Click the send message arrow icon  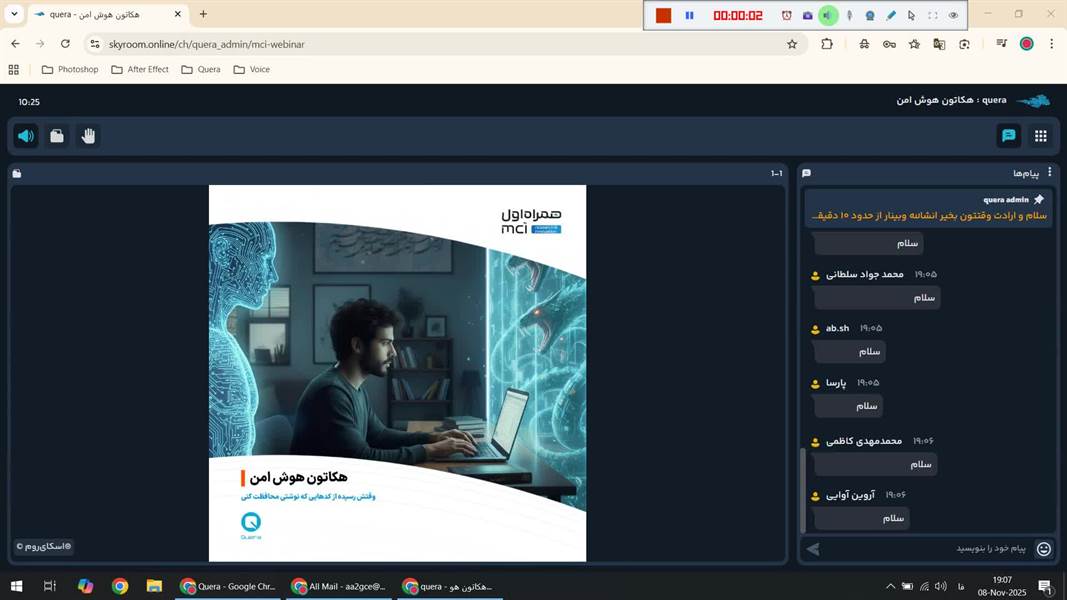(x=813, y=548)
